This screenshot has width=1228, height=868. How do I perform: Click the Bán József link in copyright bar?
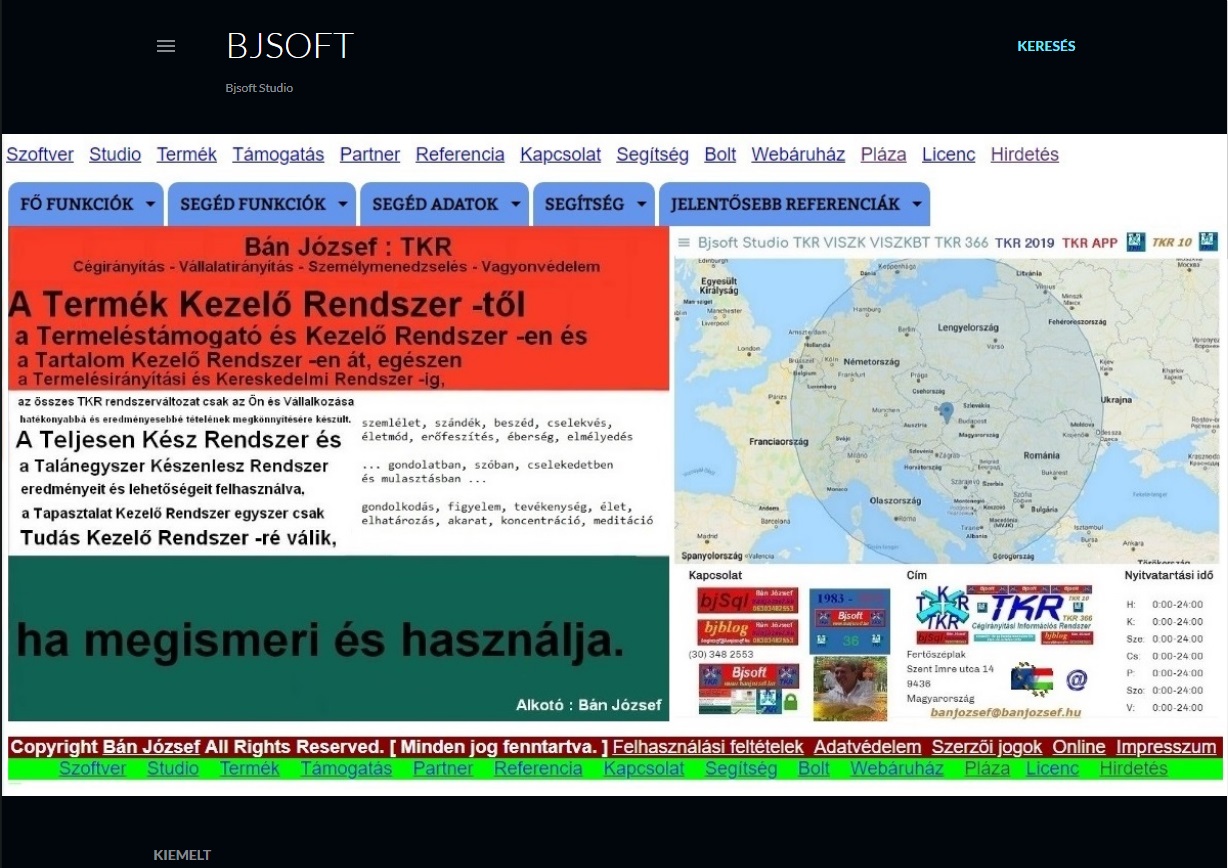[151, 747]
